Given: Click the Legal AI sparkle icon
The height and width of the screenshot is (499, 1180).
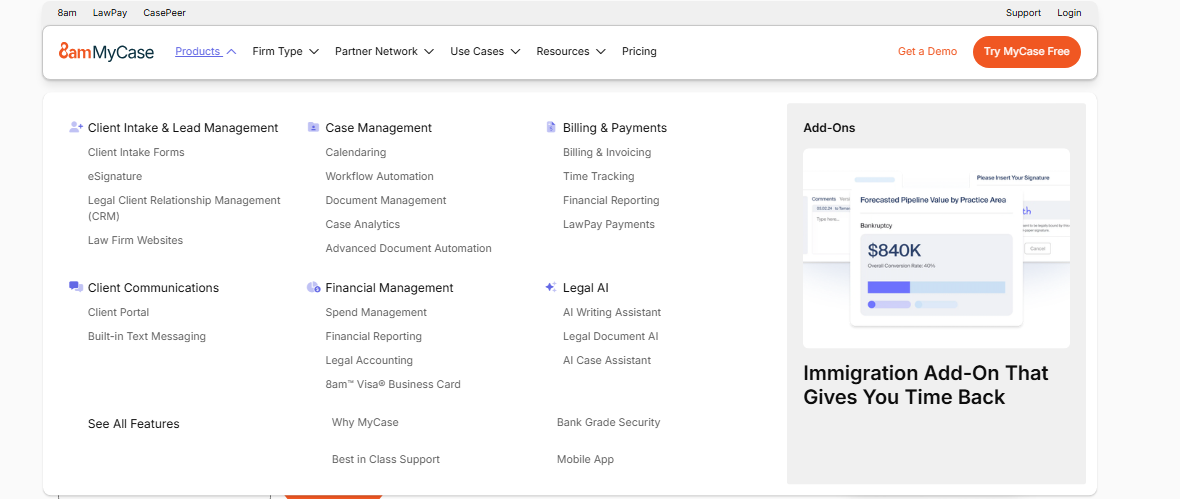Looking at the screenshot, I should (551, 288).
